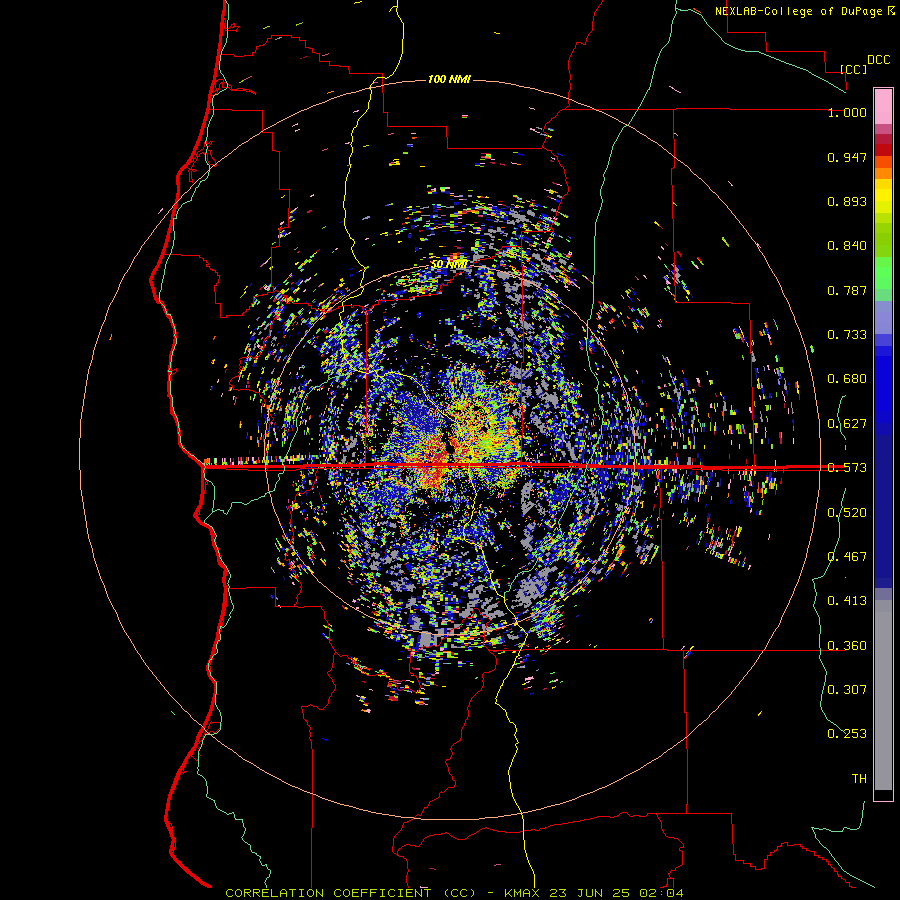
Task: Click the DCC label above the color bar
Action: click(x=878, y=60)
